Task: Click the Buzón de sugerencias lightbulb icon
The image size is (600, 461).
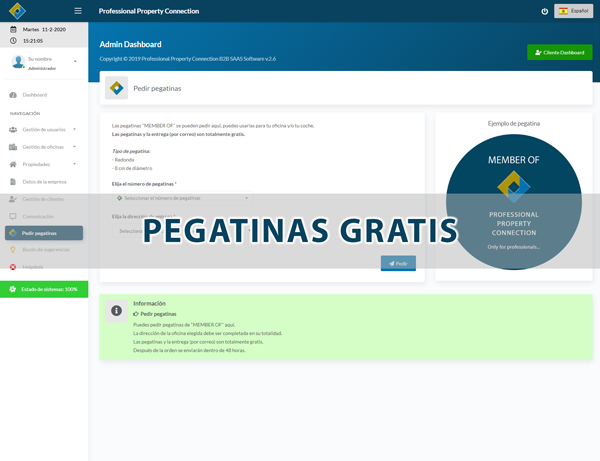Action: tap(13, 249)
